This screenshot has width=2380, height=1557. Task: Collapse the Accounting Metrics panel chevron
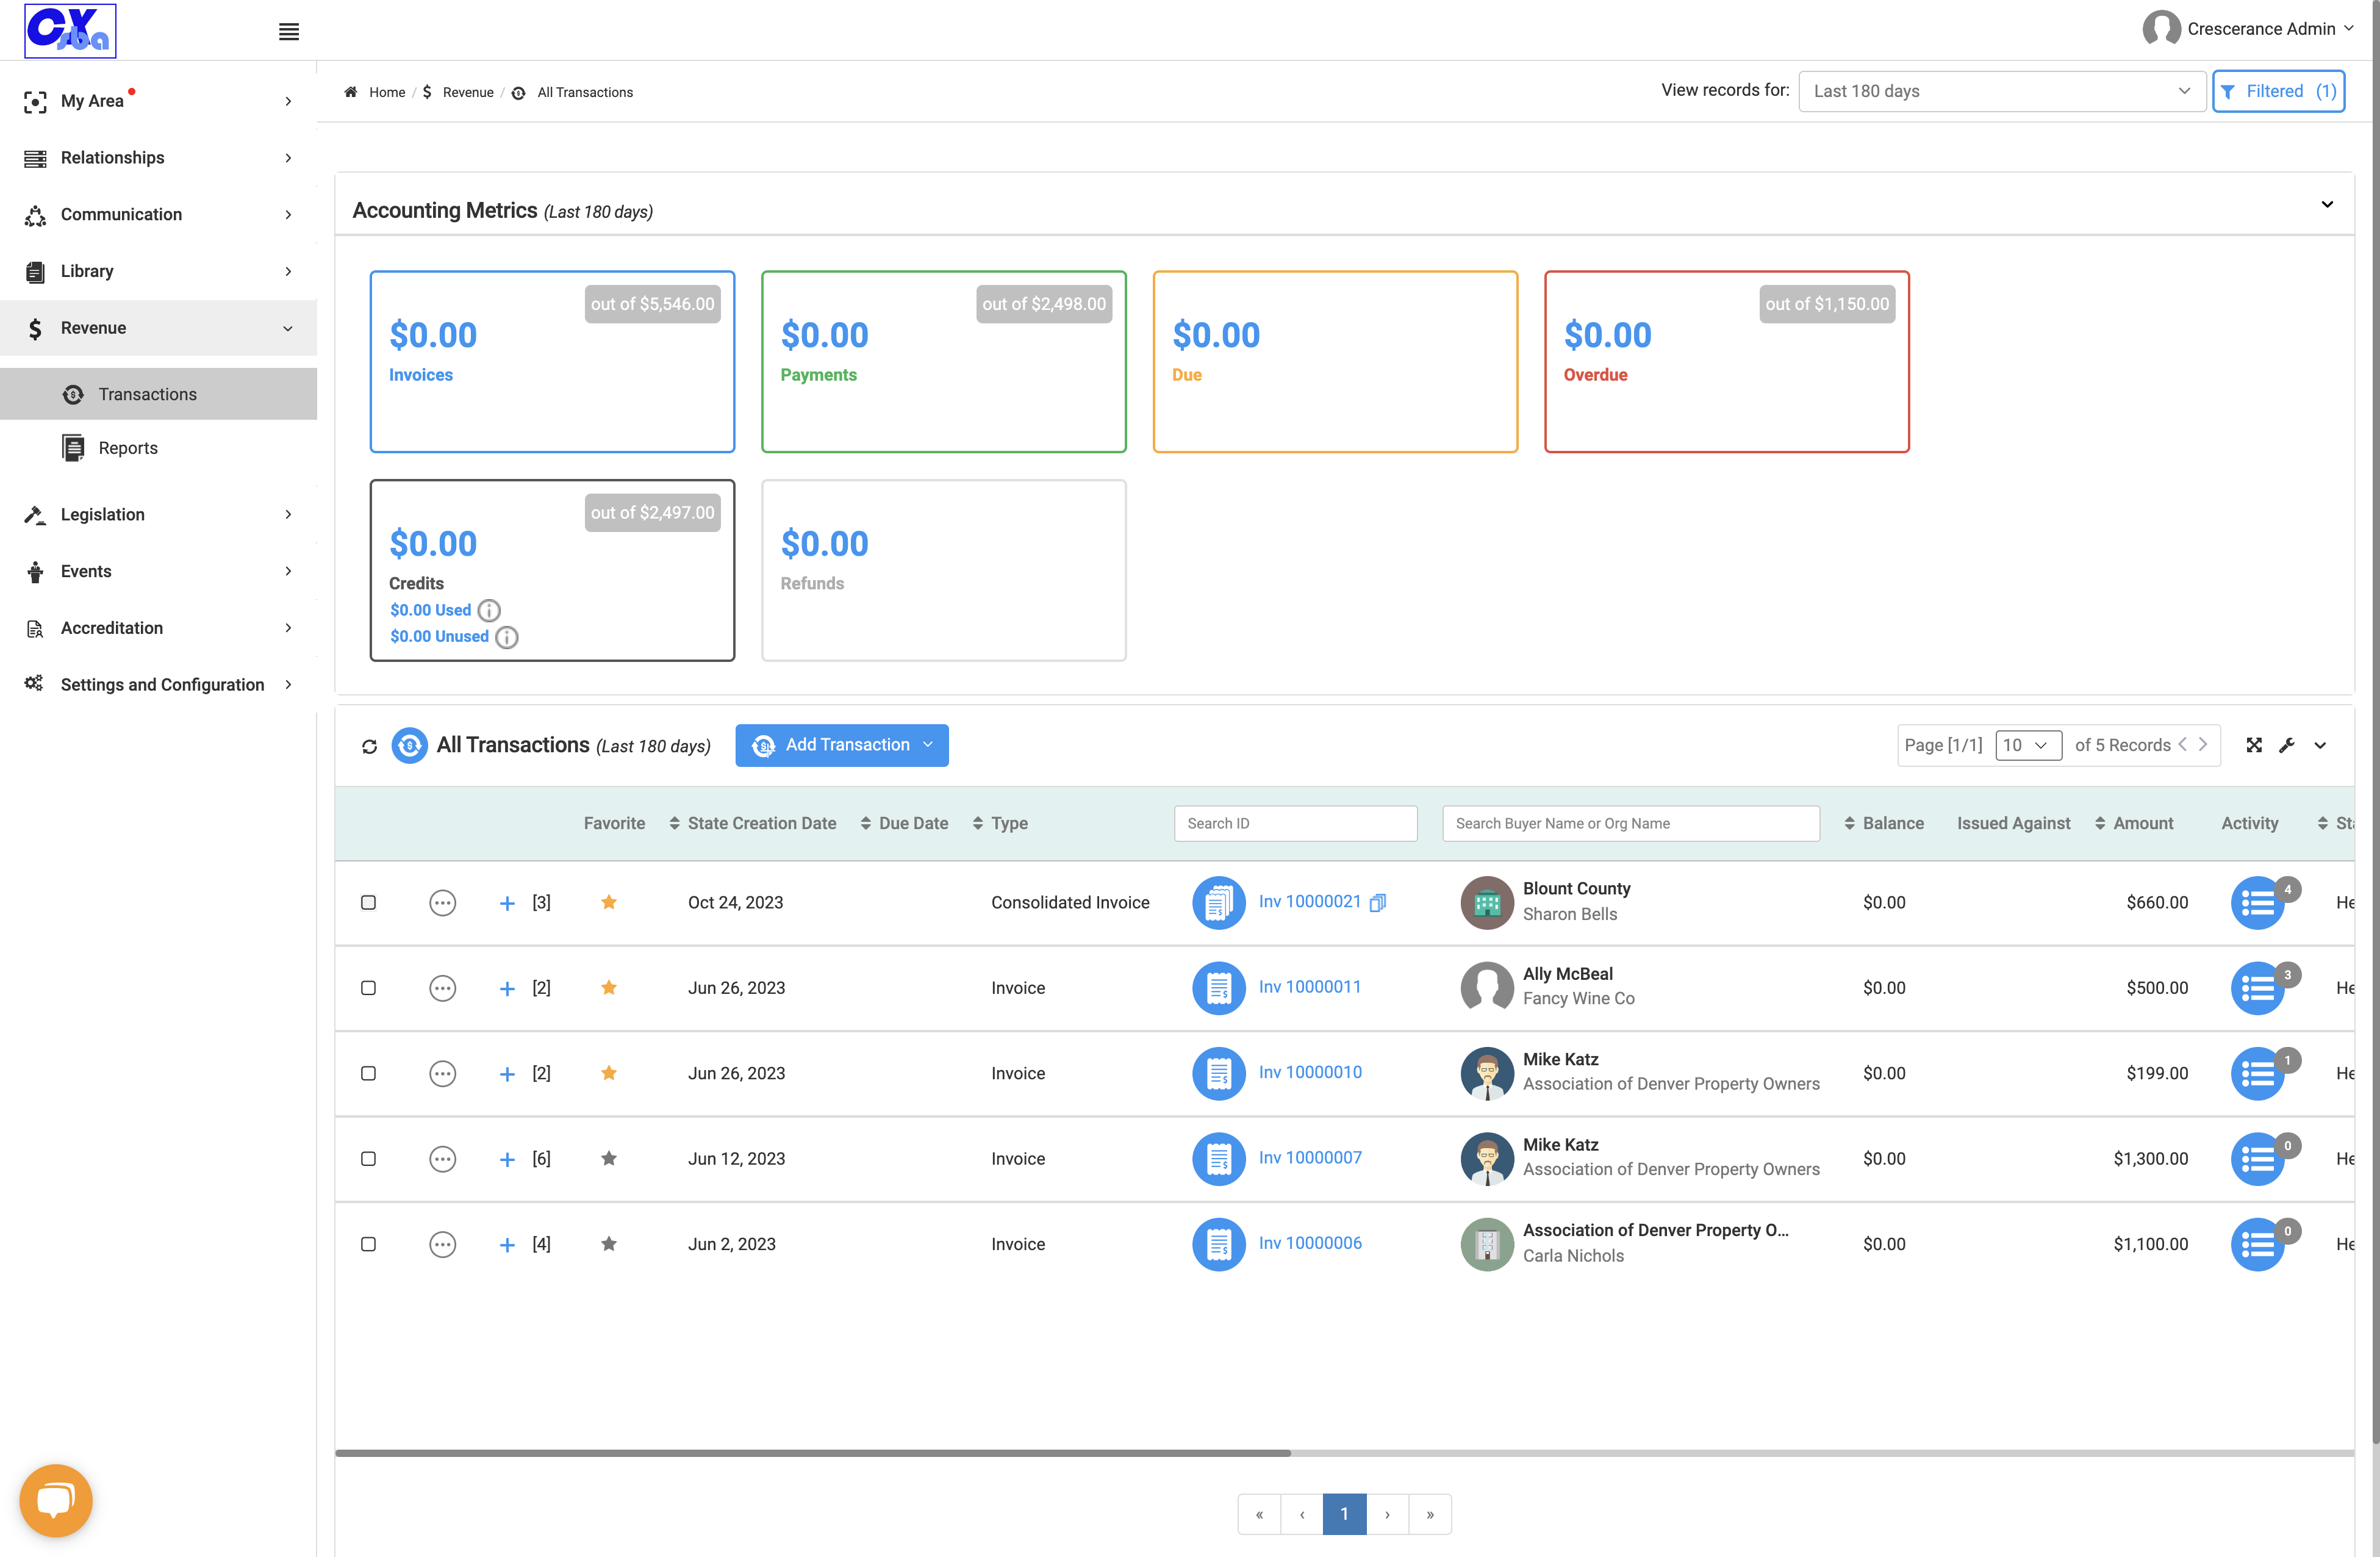pos(2327,204)
